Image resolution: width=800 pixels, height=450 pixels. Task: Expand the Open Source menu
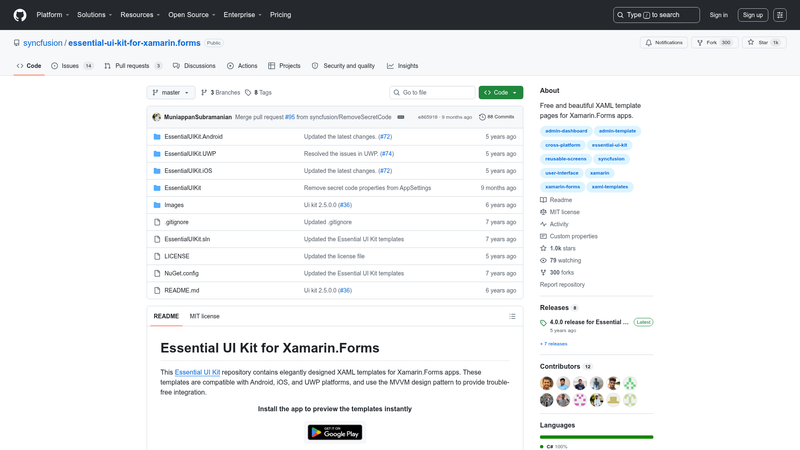pos(192,15)
